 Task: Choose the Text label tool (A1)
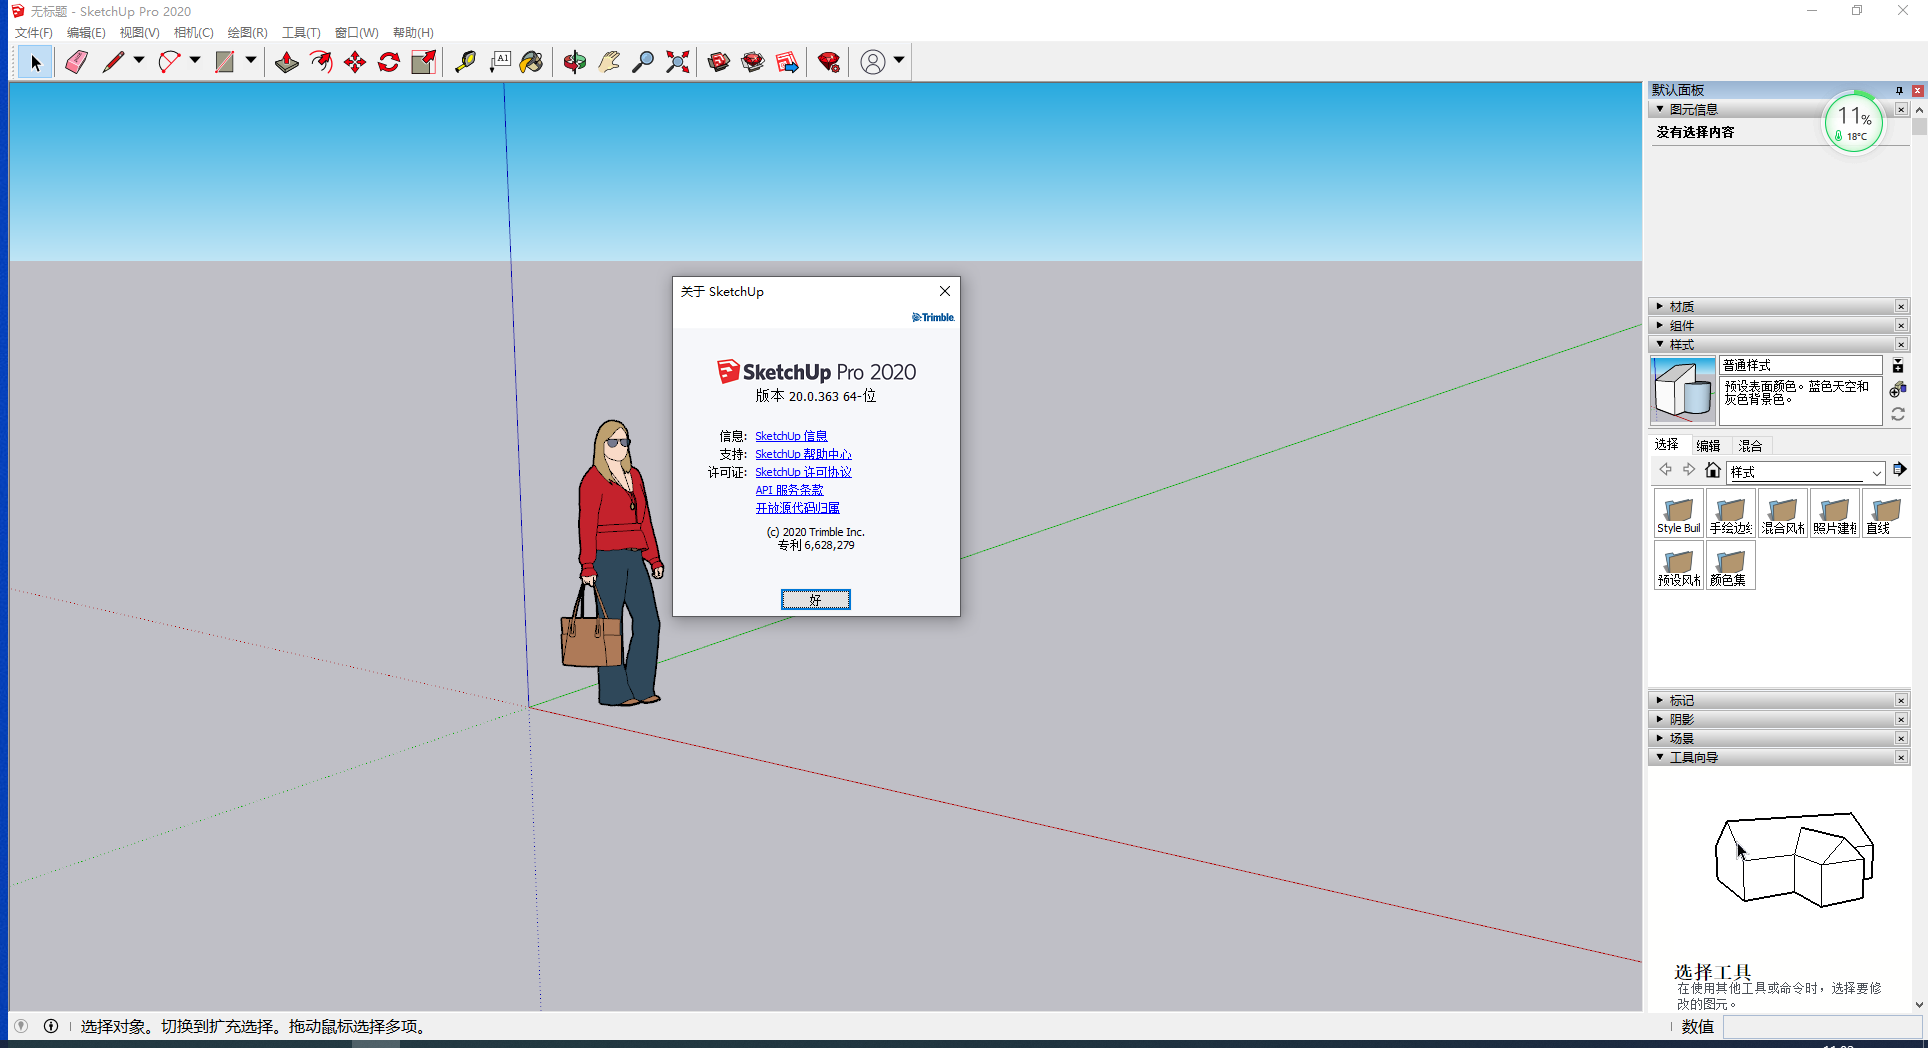point(500,62)
